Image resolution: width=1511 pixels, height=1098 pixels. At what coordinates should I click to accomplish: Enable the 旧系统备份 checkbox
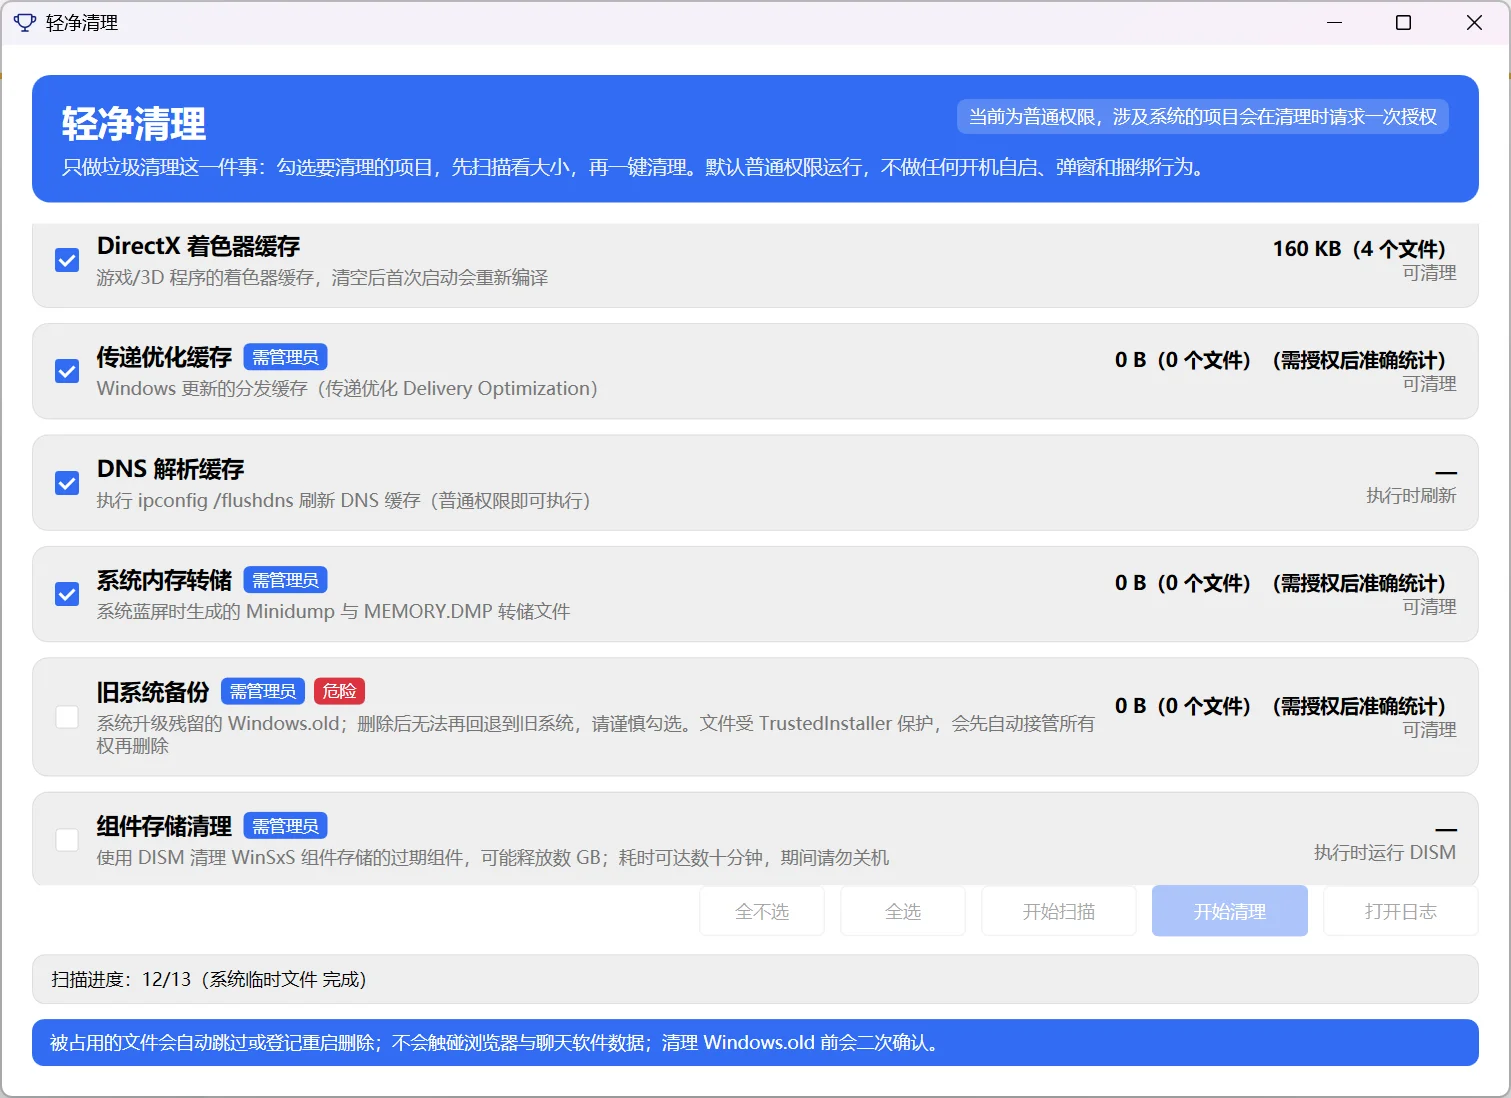click(67, 717)
